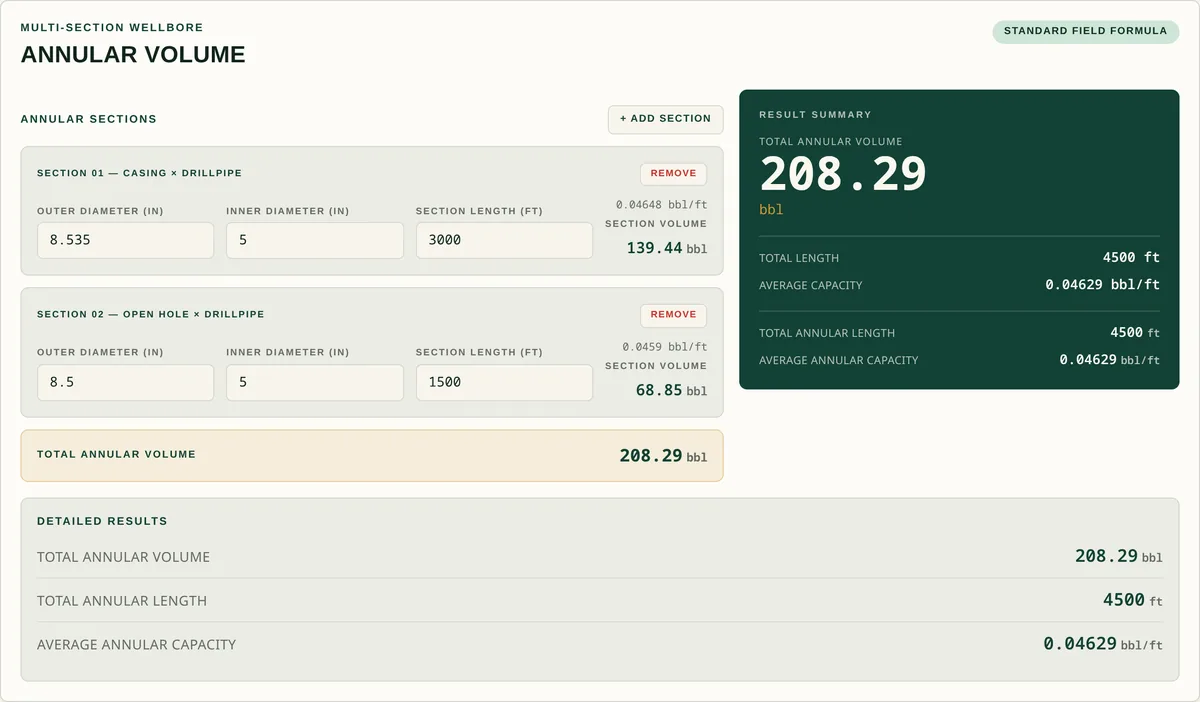Click the "Section 01 — Casing × Drillpipe" heading
The height and width of the screenshot is (702, 1200).
[139, 173]
